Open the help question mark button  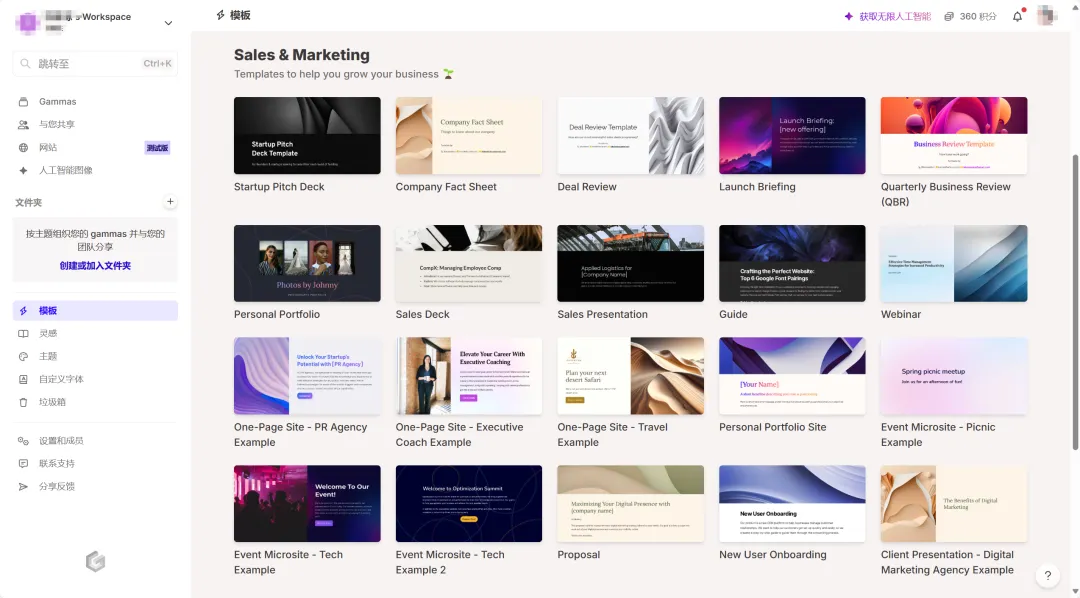tap(1047, 576)
